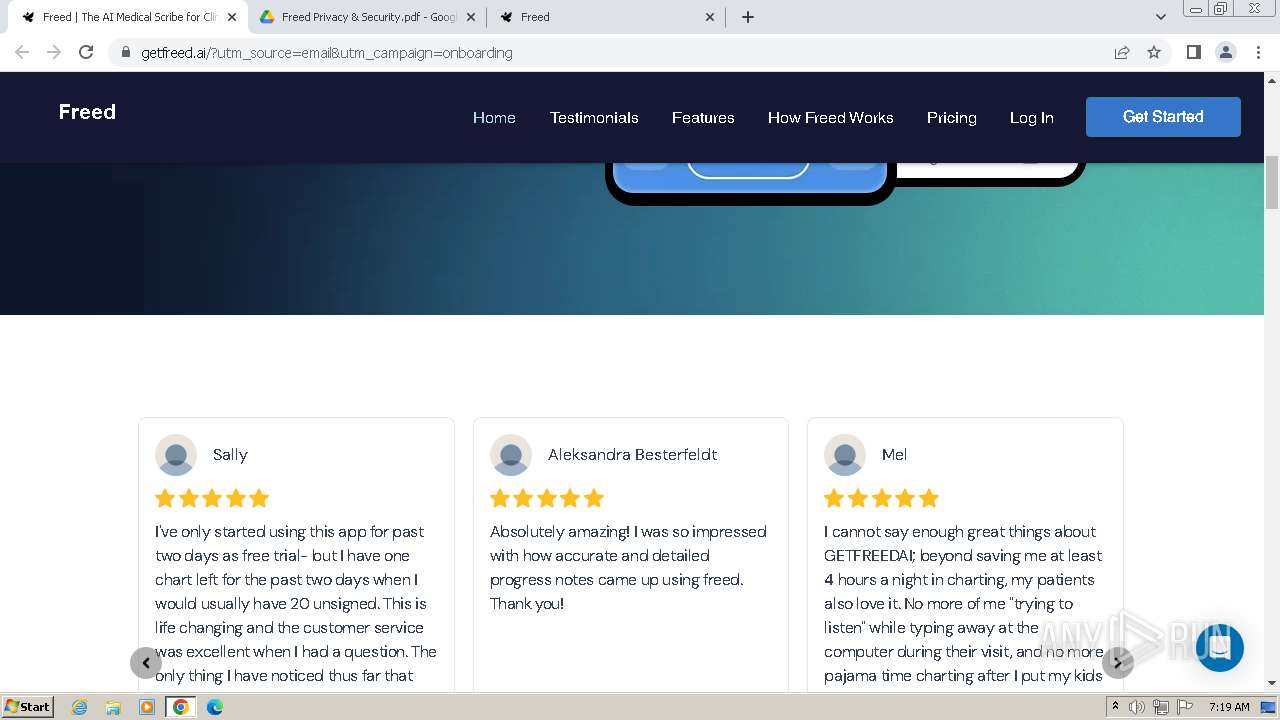This screenshot has width=1280, height=720.
Task: Open the Features nav link
Action: [x=703, y=117]
